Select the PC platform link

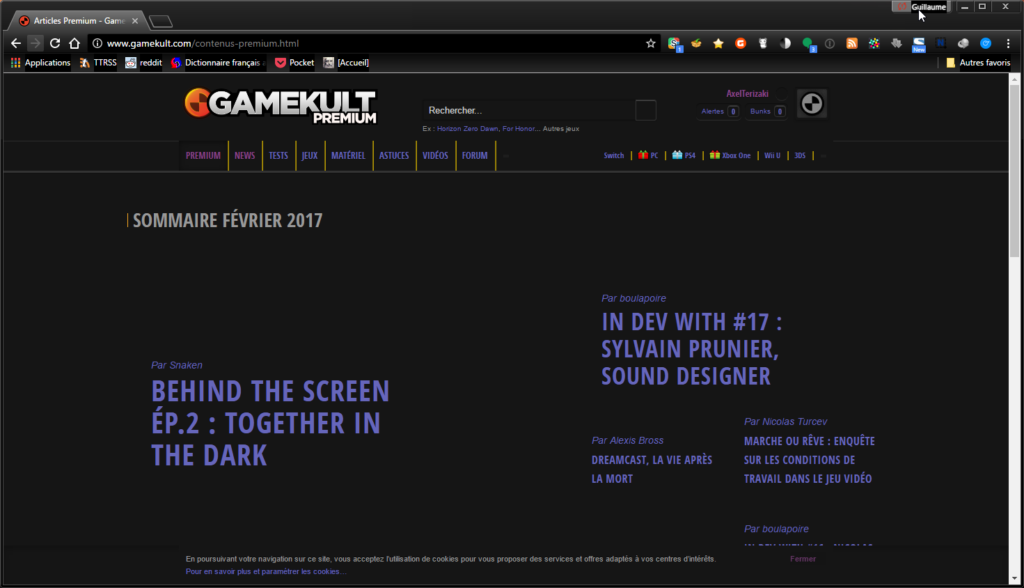648,155
